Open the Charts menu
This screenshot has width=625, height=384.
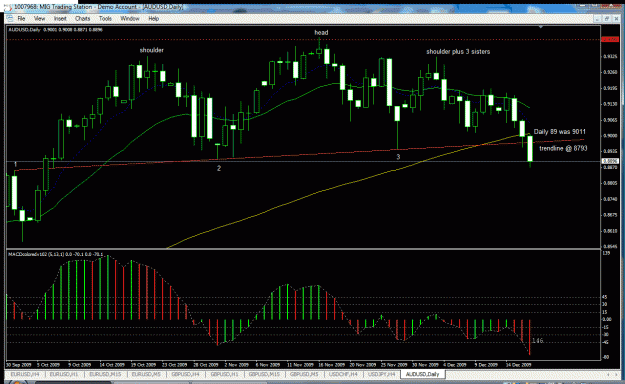tap(82, 19)
